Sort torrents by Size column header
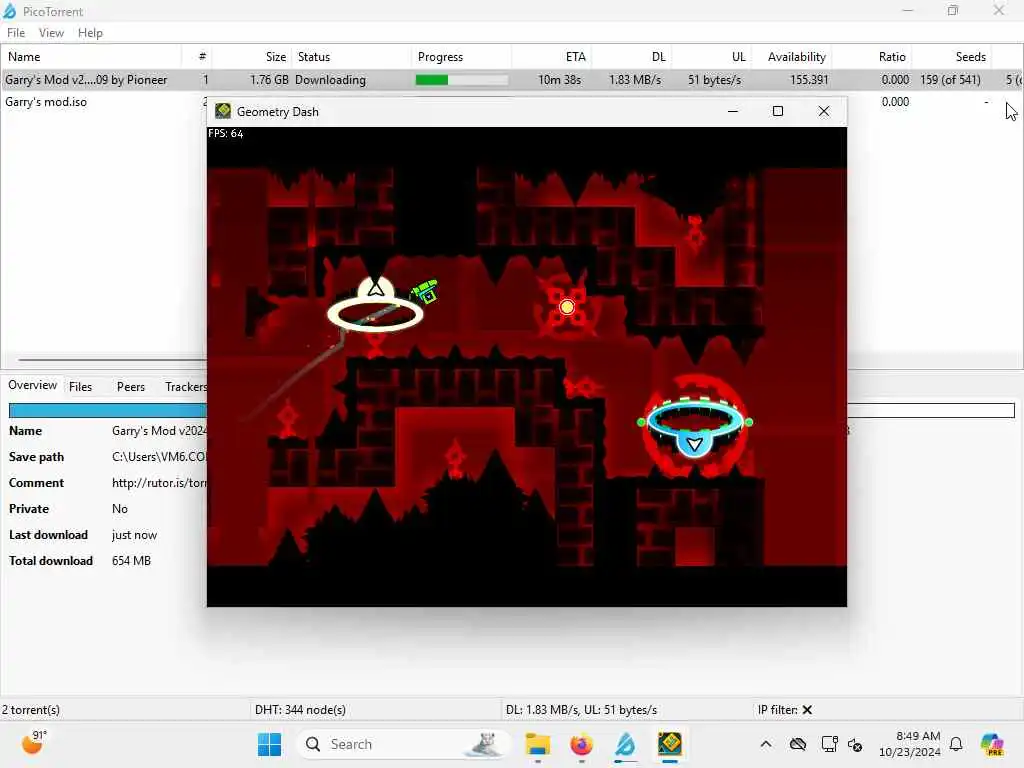1024x768 pixels. (251, 57)
